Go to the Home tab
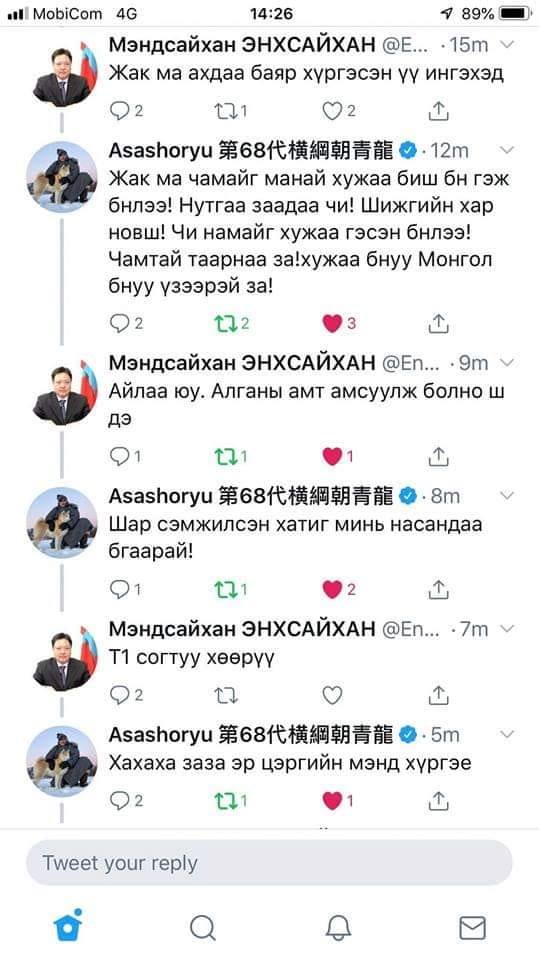This screenshot has height=960, width=539. click(67, 925)
